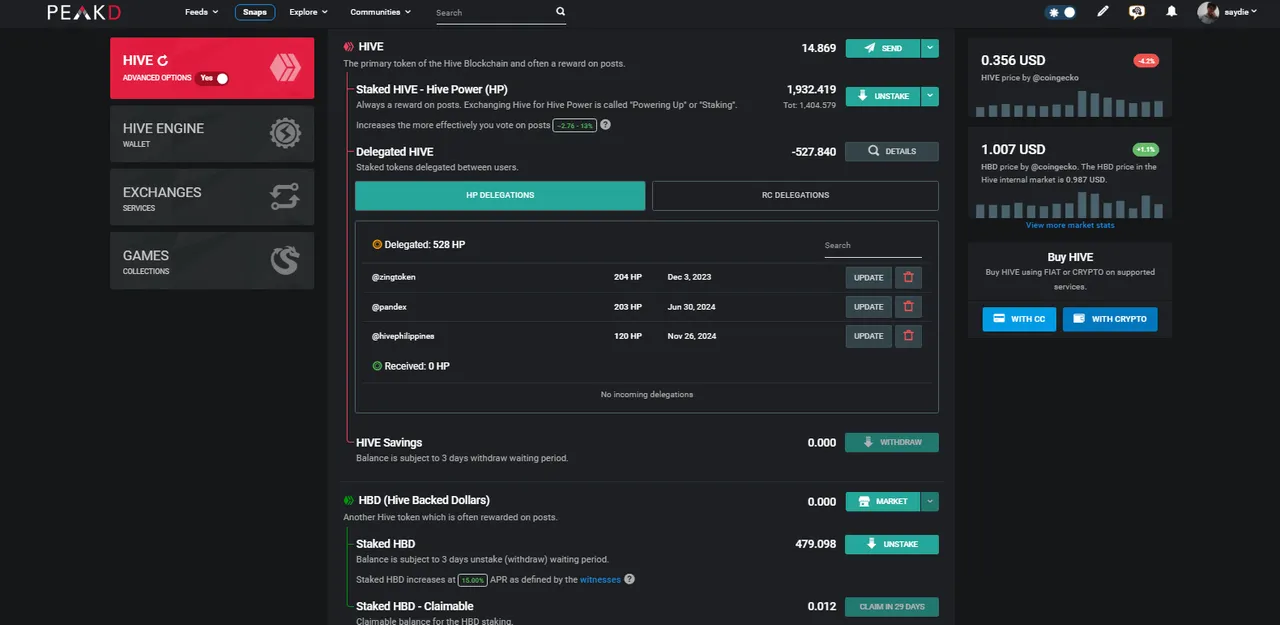Open the saydie profile avatar
Viewport: 1280px width, 625px height.
coord(1208,12)
